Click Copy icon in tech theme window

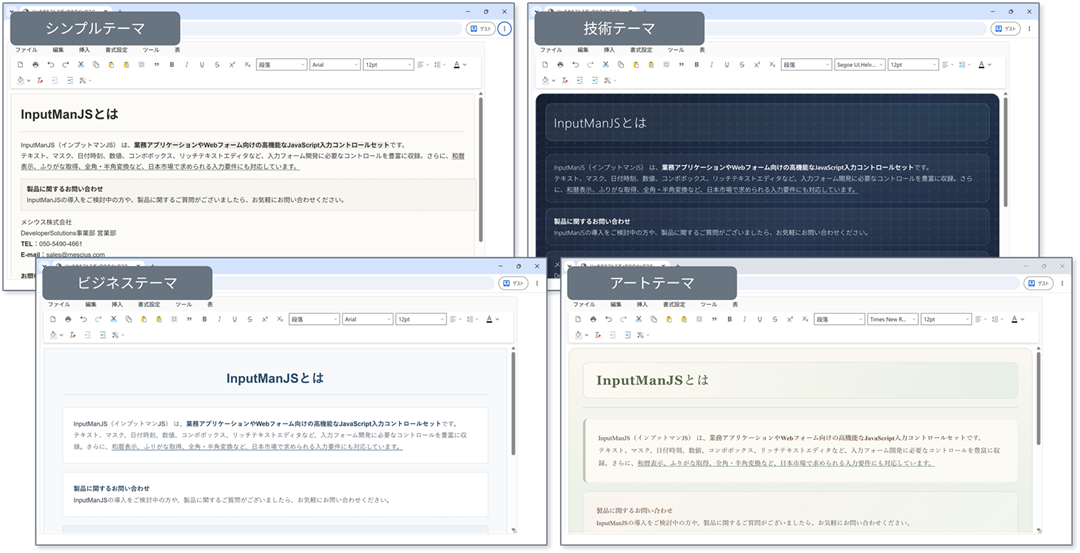[x=621, y=65]
